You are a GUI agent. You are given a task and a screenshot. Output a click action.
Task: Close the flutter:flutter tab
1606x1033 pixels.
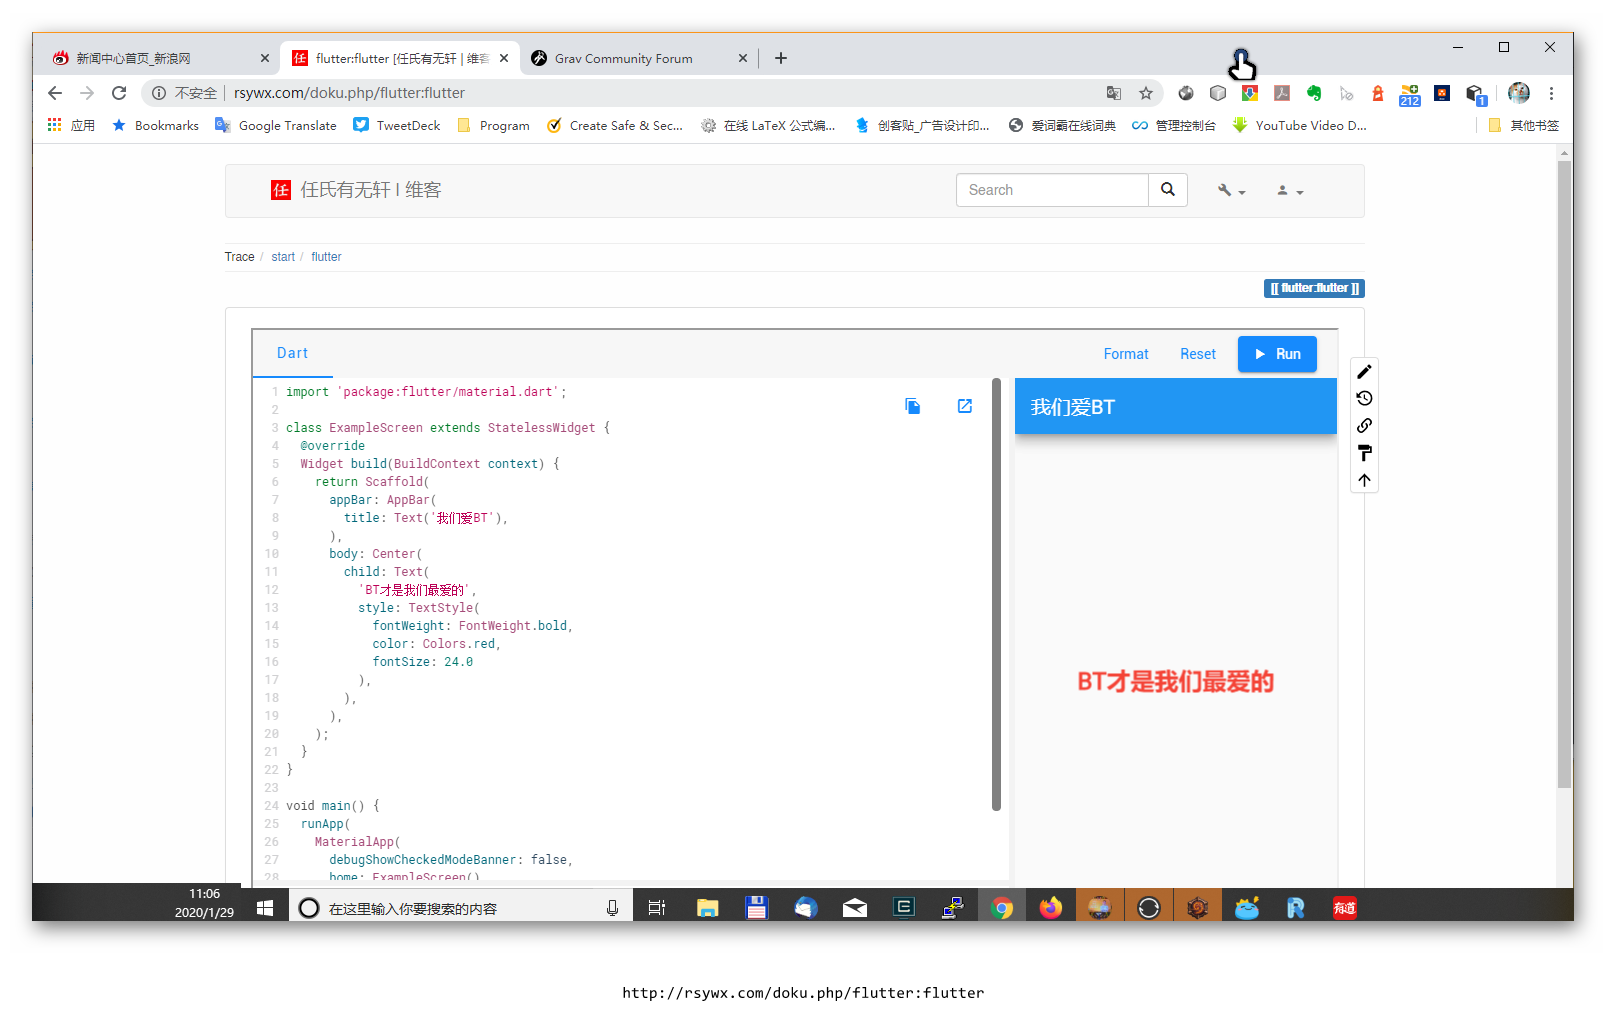tap(504, 58)
